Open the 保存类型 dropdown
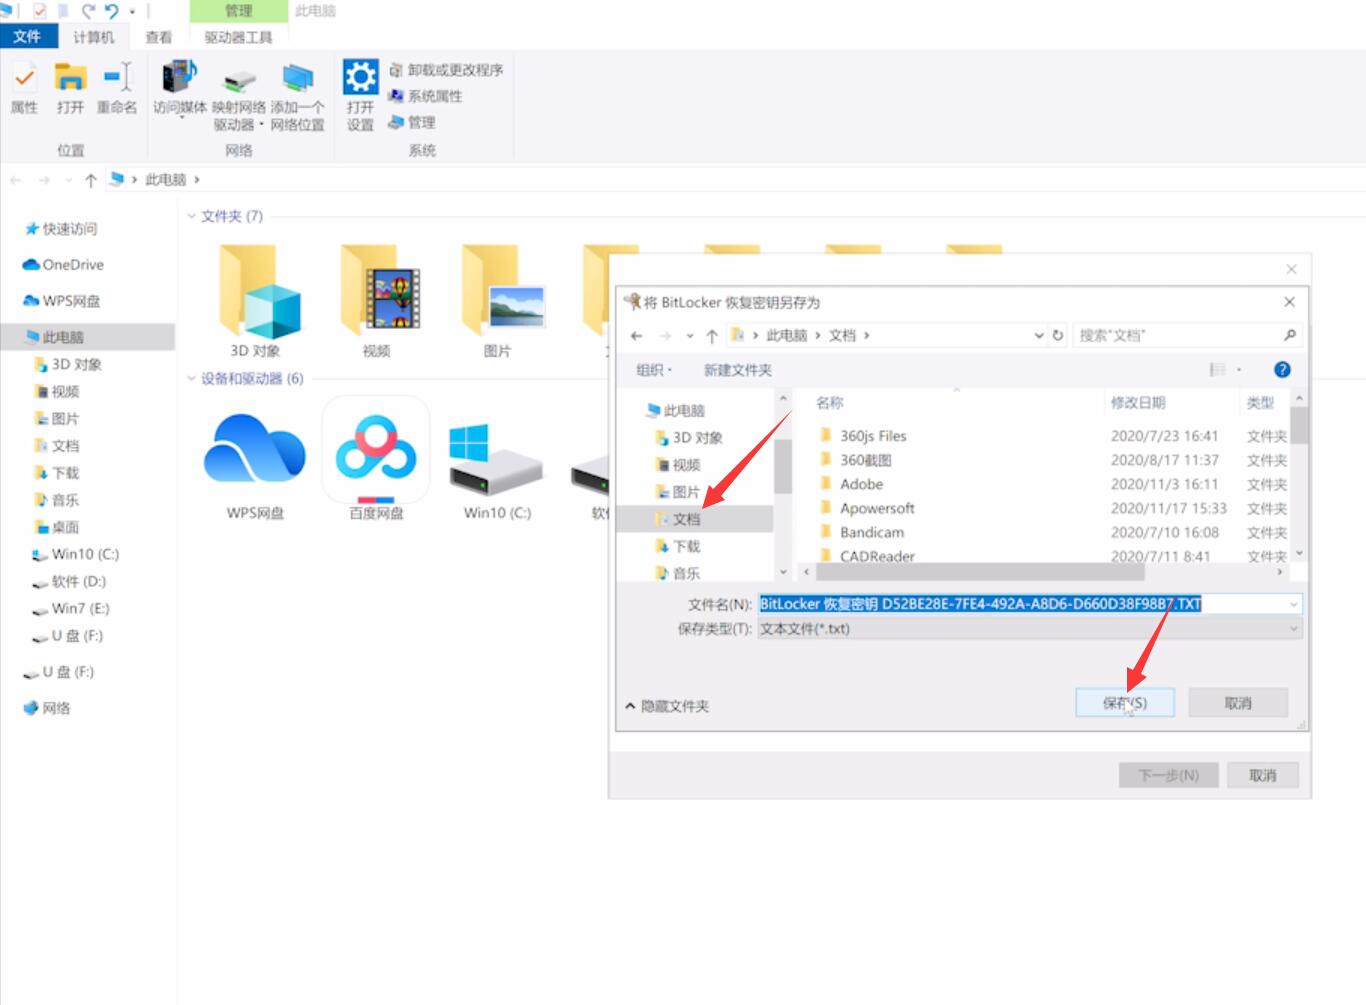 [x=1030, y=629]
